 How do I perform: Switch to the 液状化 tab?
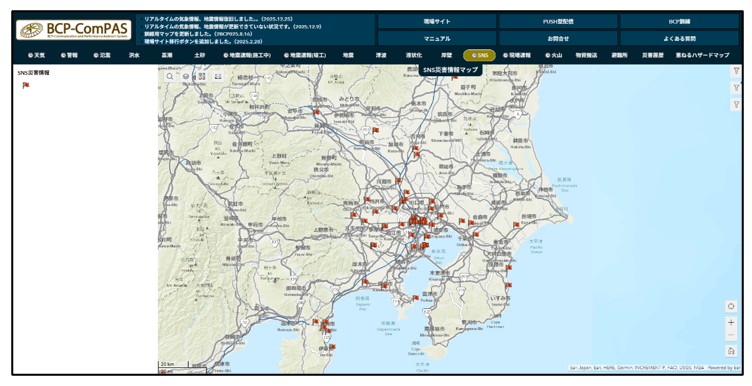point(414,55)
